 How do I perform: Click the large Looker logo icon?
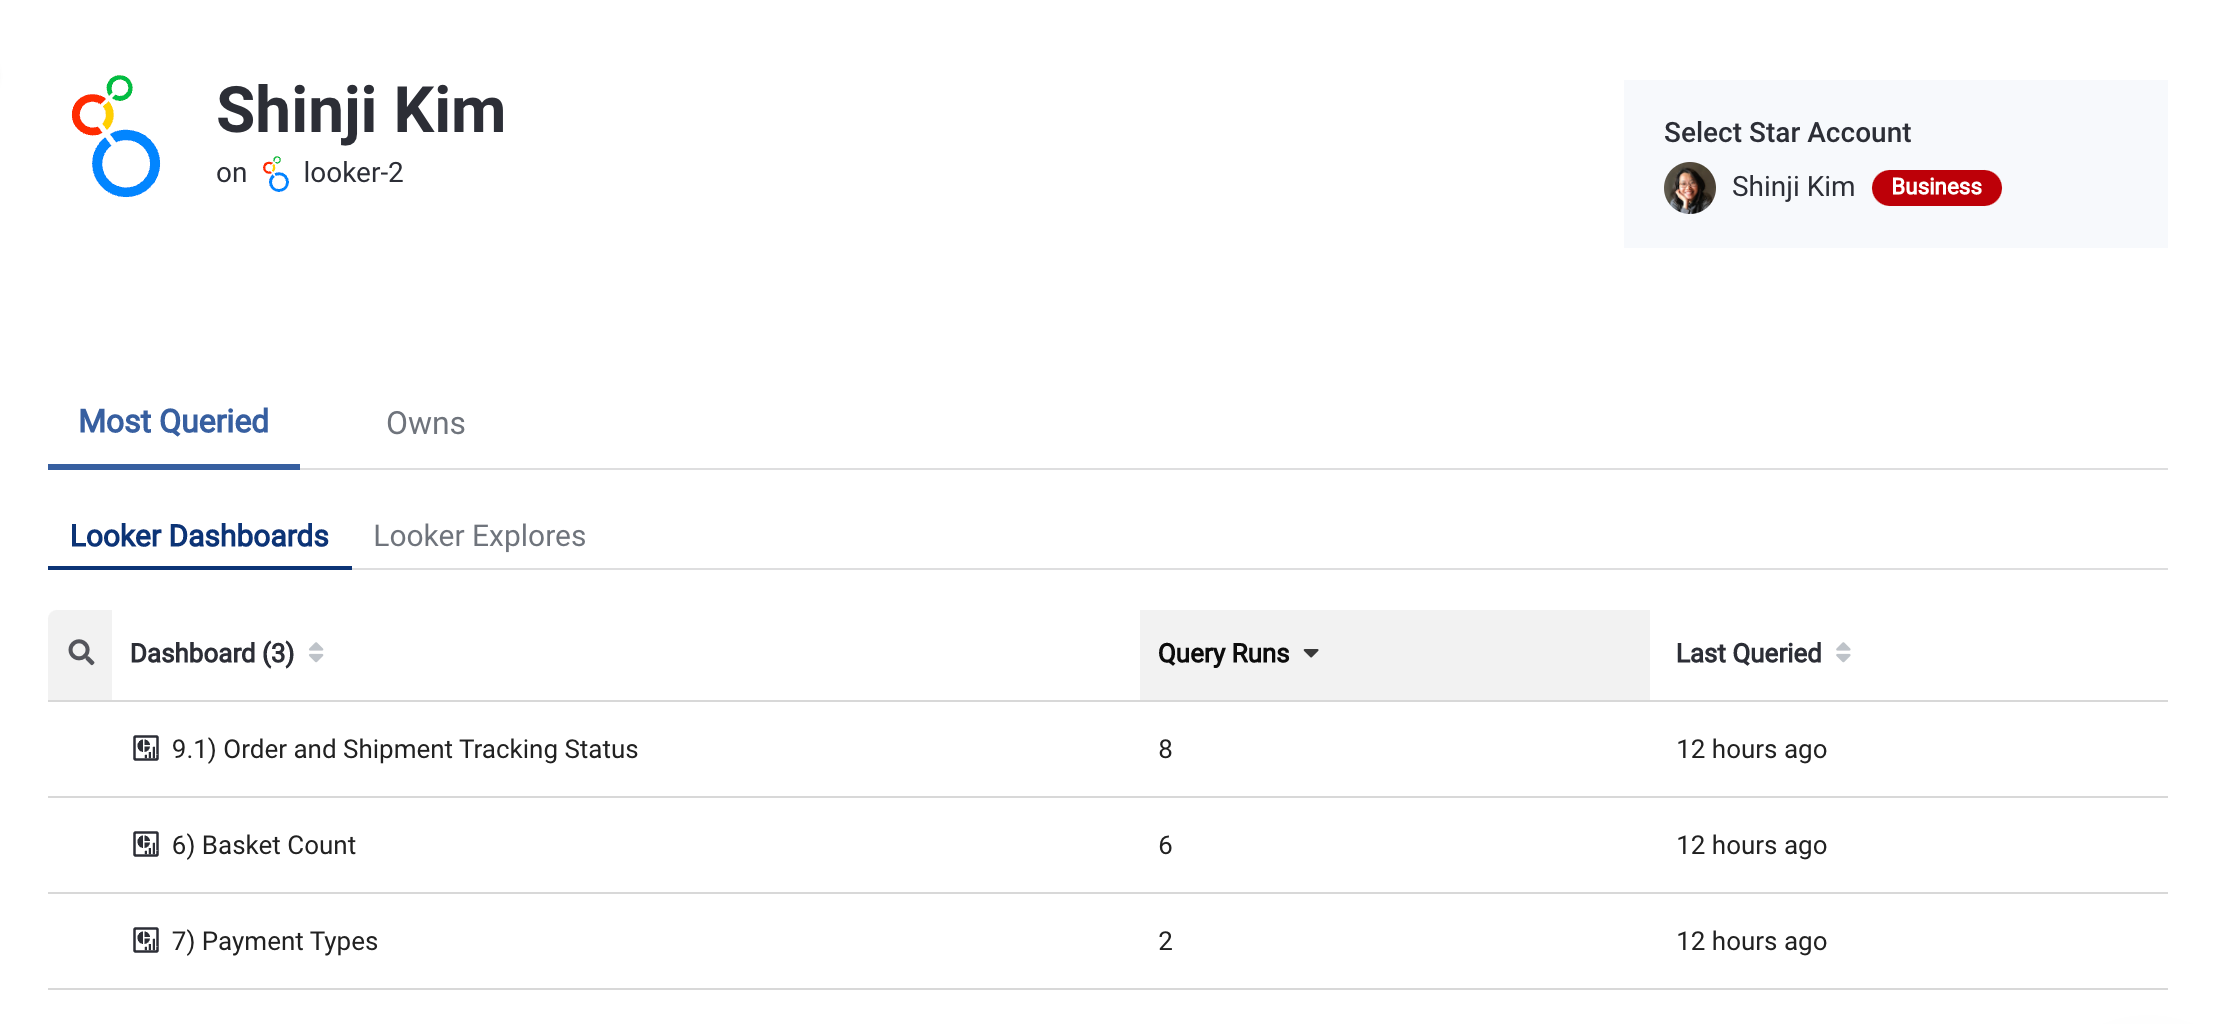(115, 137)
